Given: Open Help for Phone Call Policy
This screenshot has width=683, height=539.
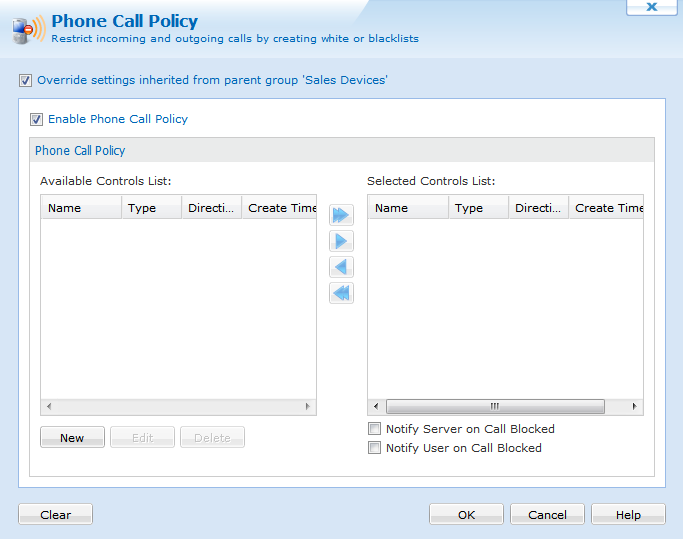Looking at the screenshot, I should 628,515.
